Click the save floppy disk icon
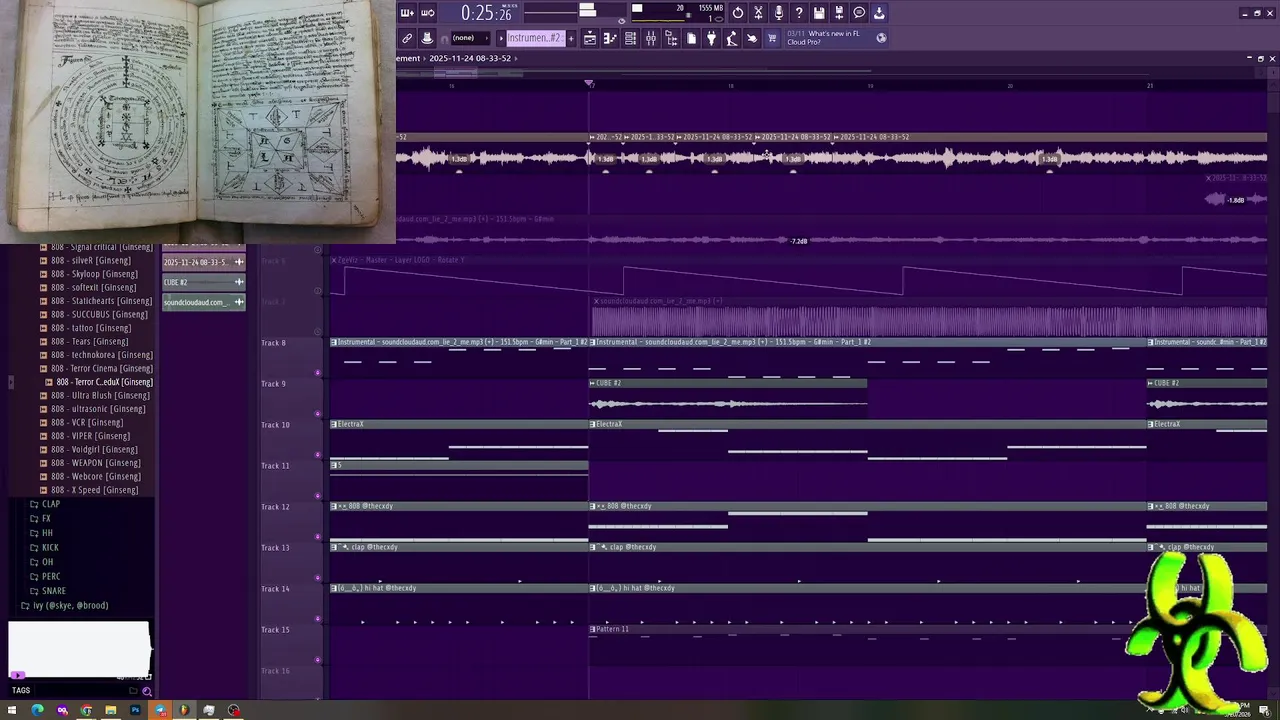The image size is (1280, 720). [819, 13]
